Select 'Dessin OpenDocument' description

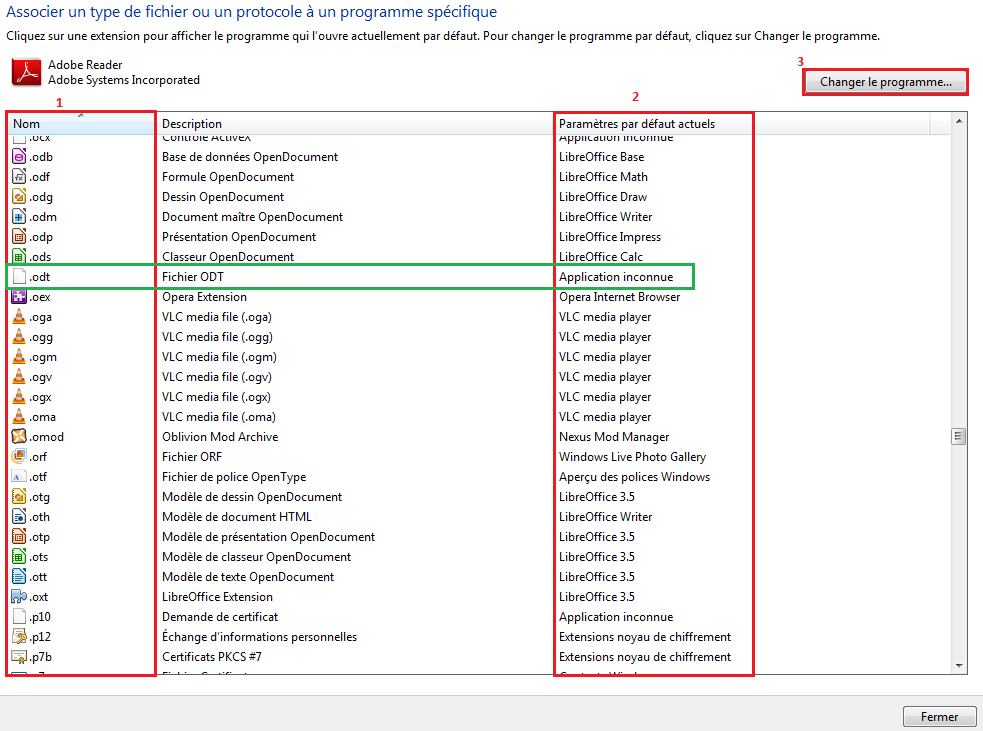223,197
